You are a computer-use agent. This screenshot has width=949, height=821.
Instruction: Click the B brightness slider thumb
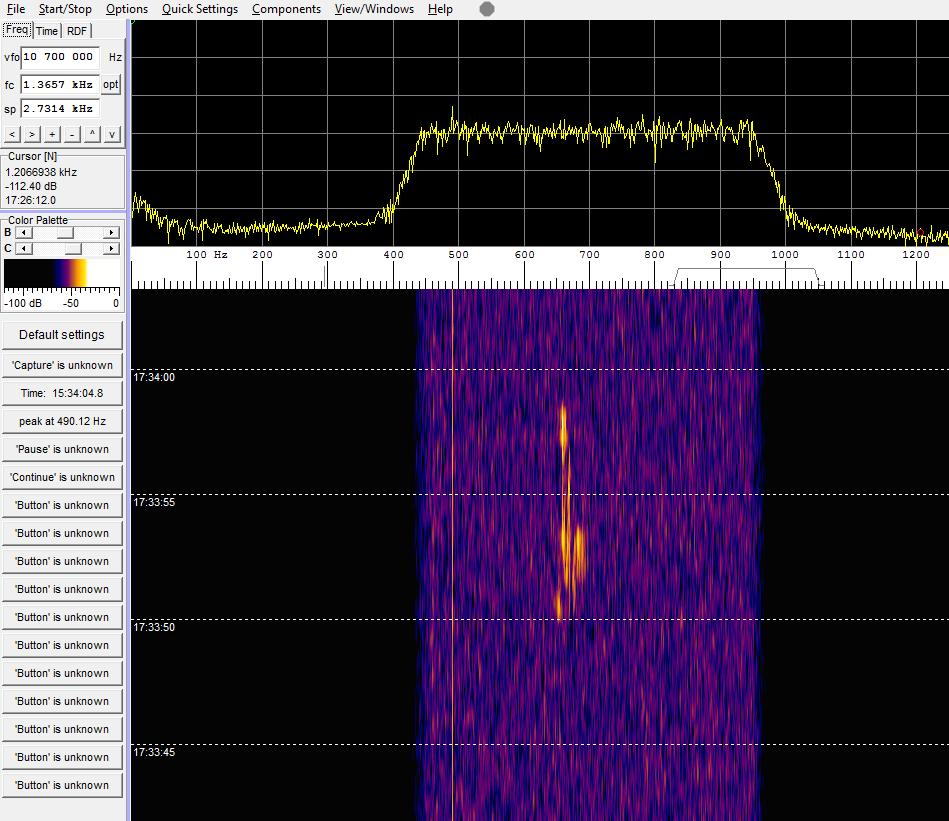65,233
